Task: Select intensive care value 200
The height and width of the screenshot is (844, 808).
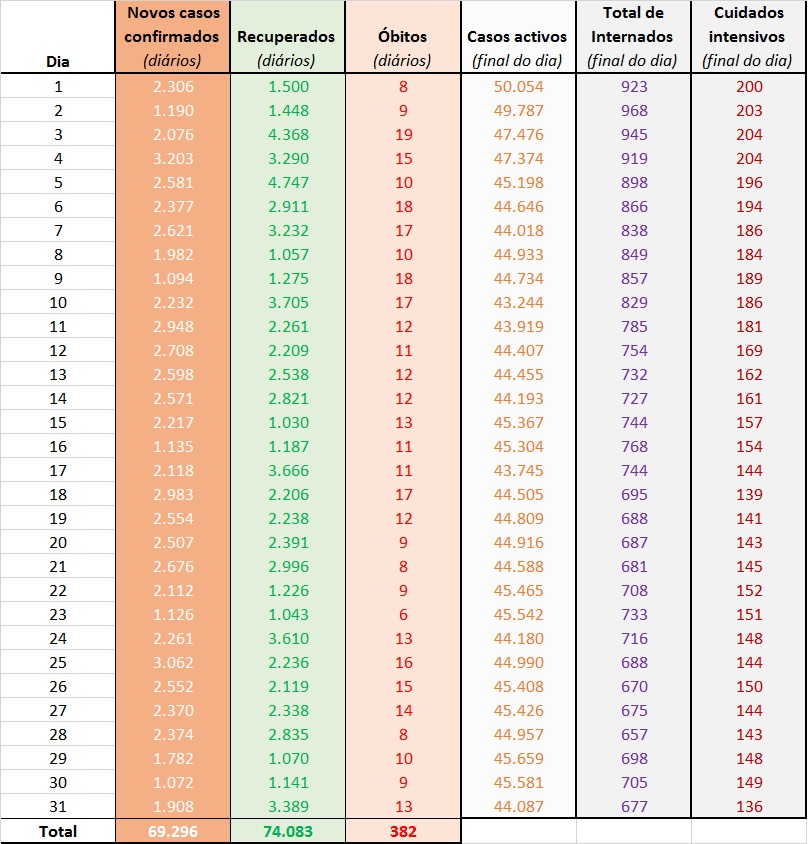Action: [749, 86]
